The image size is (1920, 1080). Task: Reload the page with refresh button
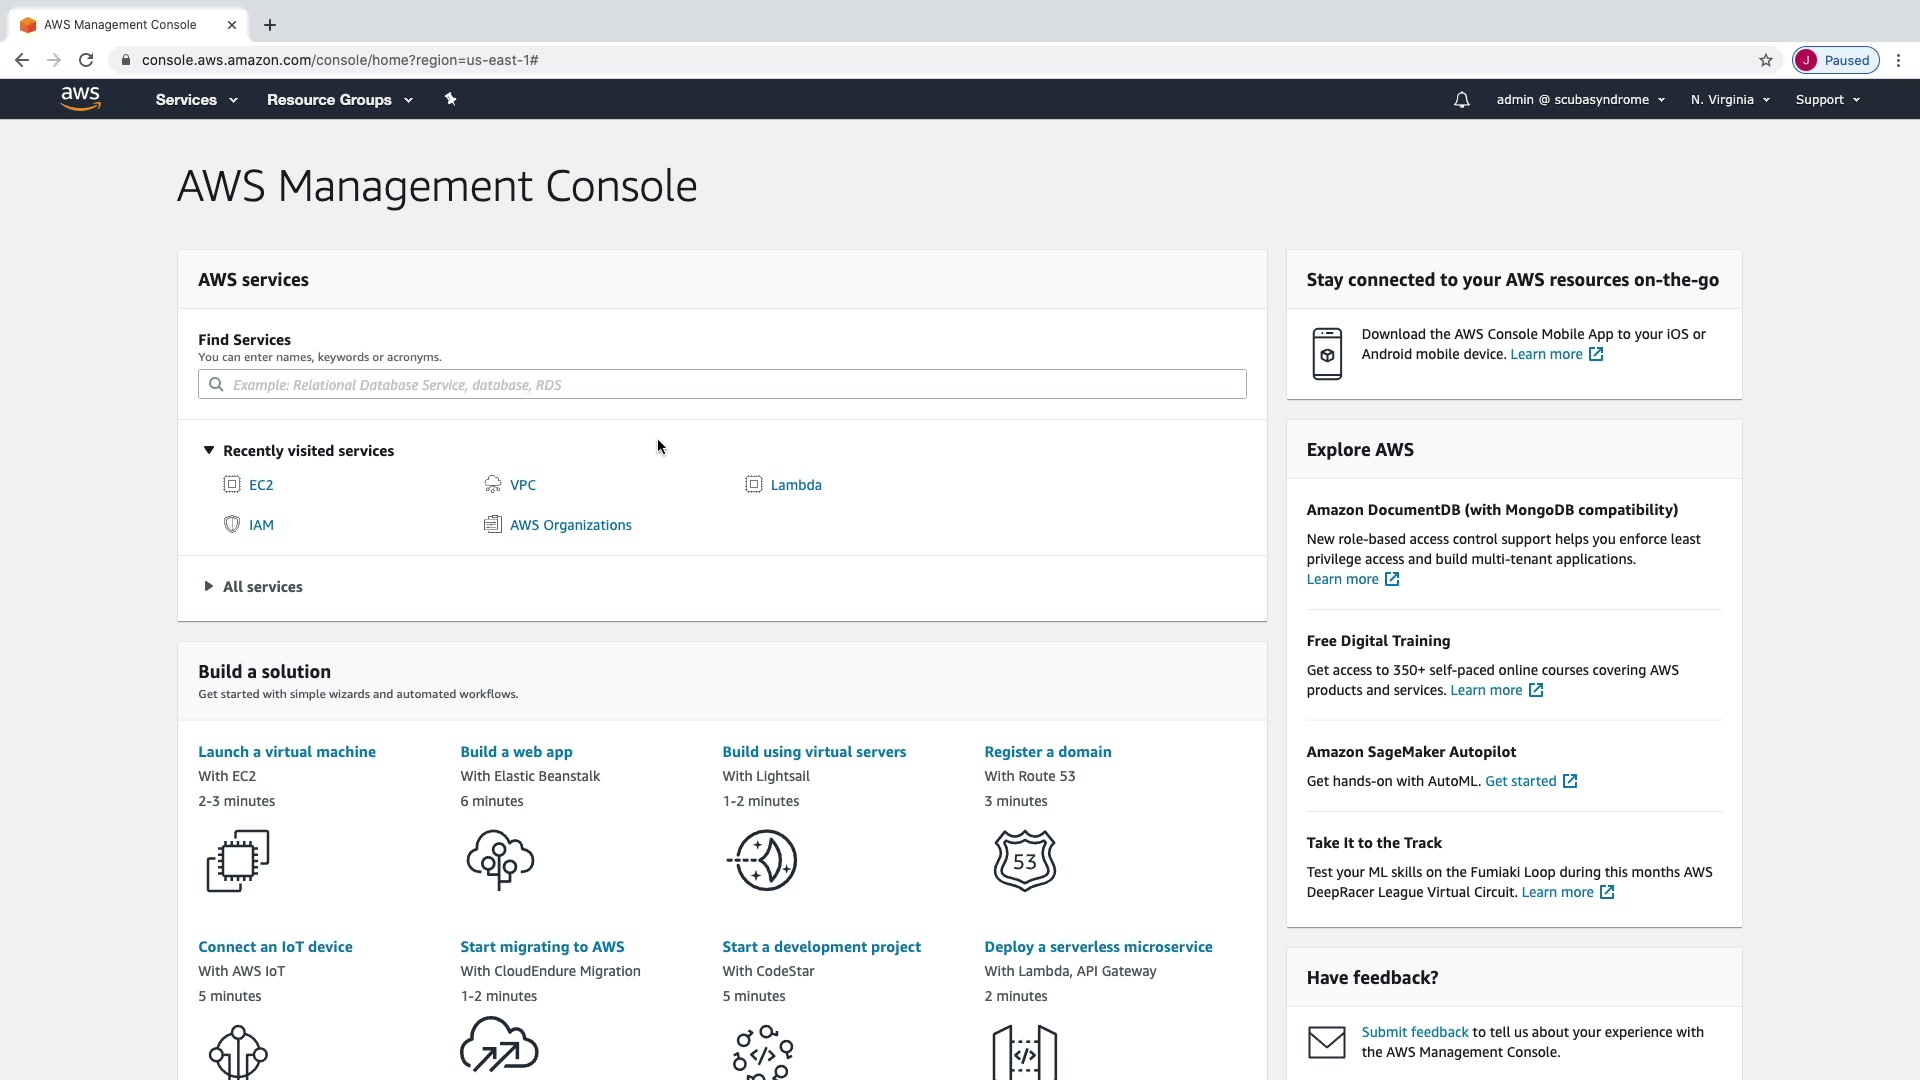click(86, 60)
